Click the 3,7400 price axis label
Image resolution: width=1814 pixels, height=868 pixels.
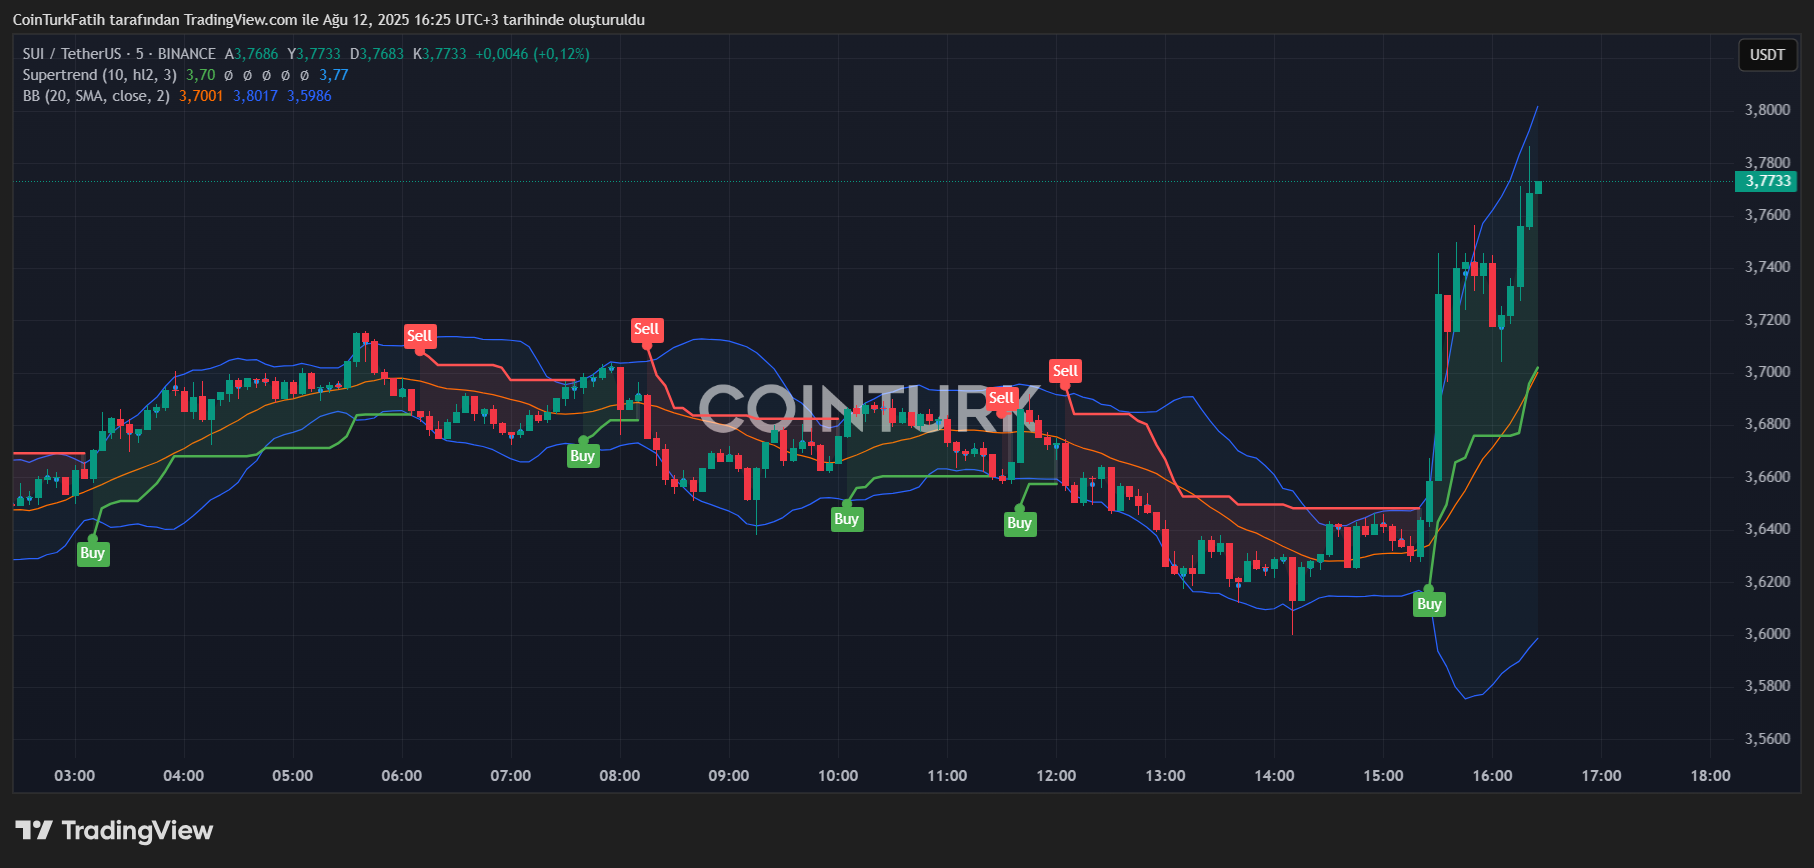tap(1767, 267)
